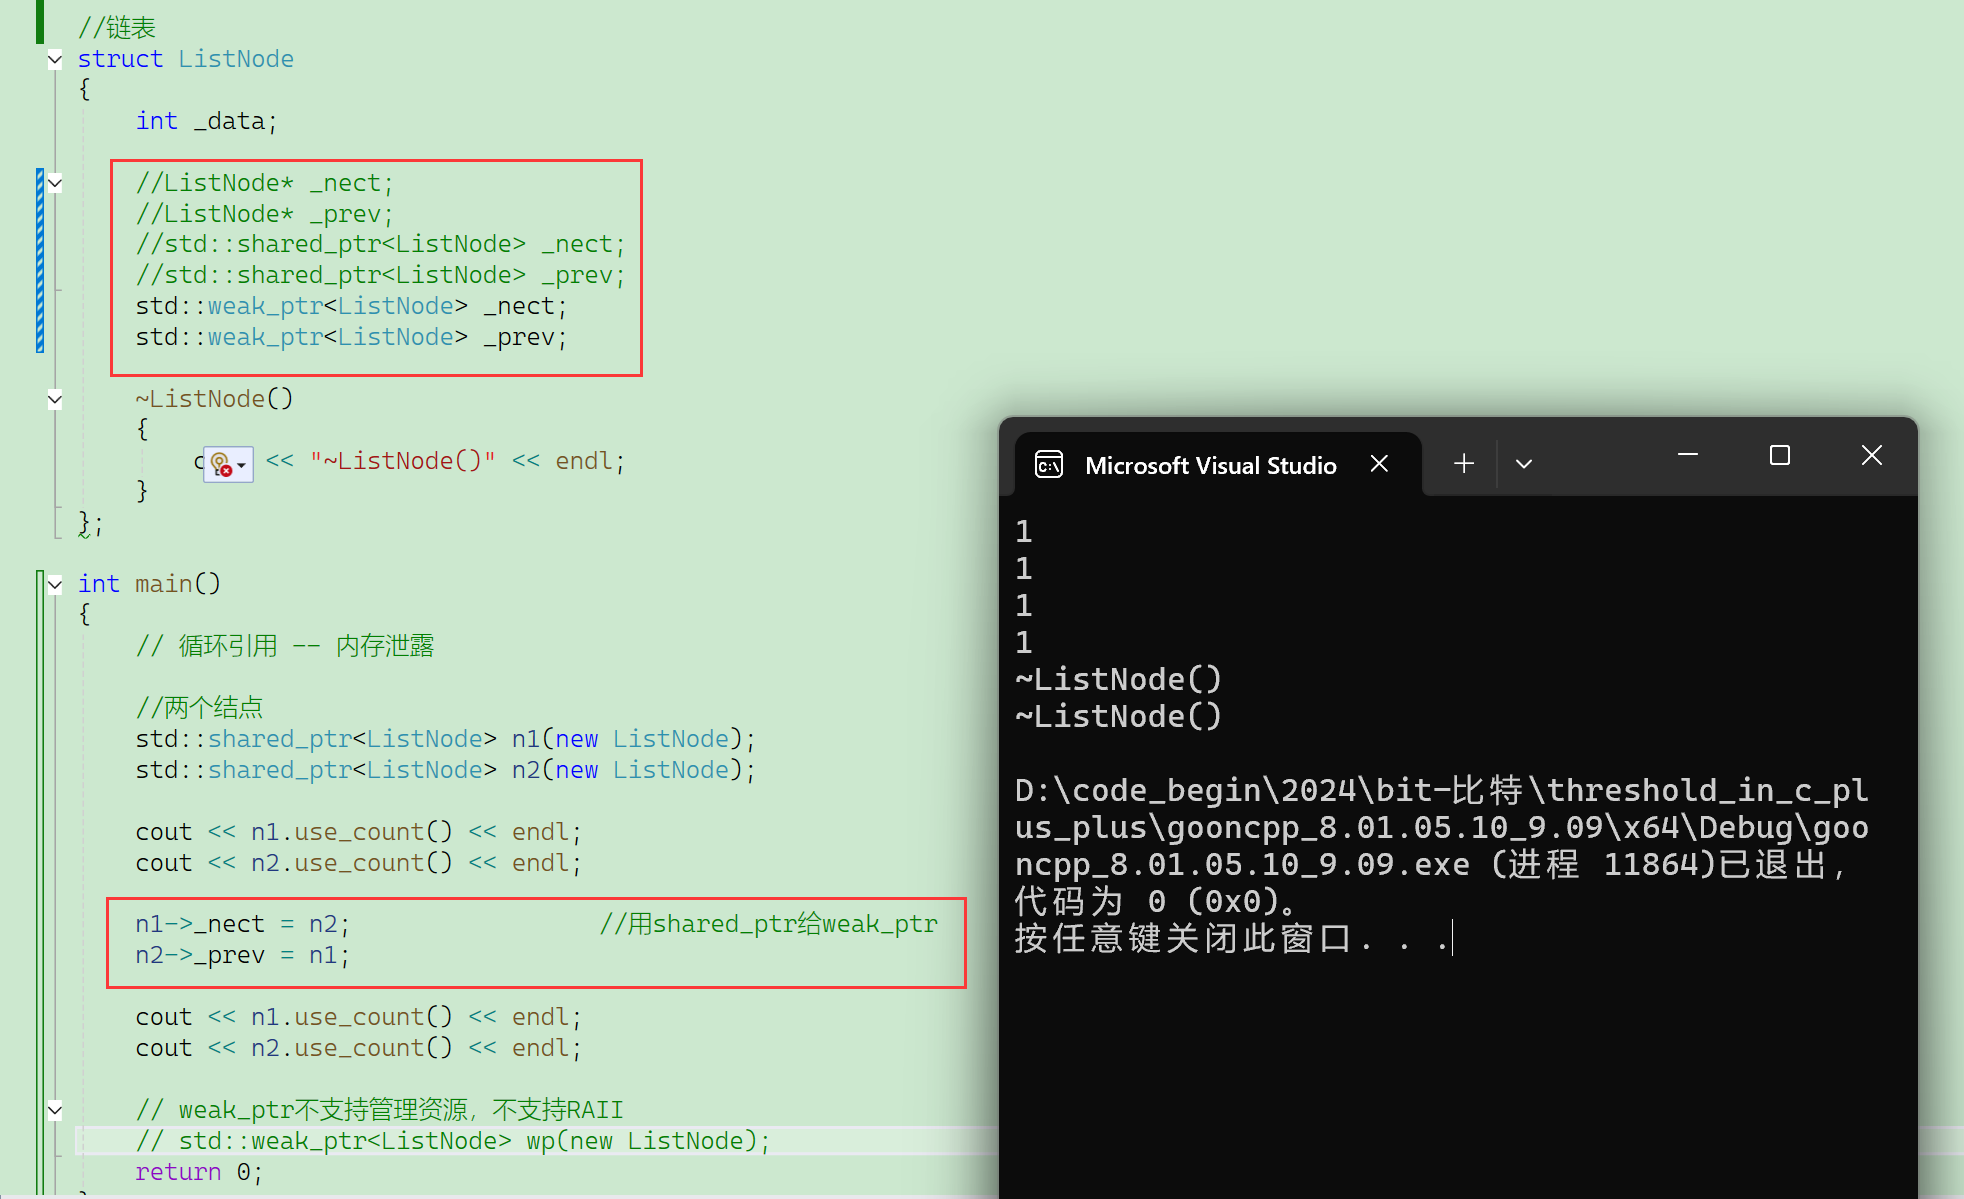1964x1199 pixels.
Task: Open the lightbulb quick actions dropdown arrow
Action: pyautogui.click(x=242, y=465)
